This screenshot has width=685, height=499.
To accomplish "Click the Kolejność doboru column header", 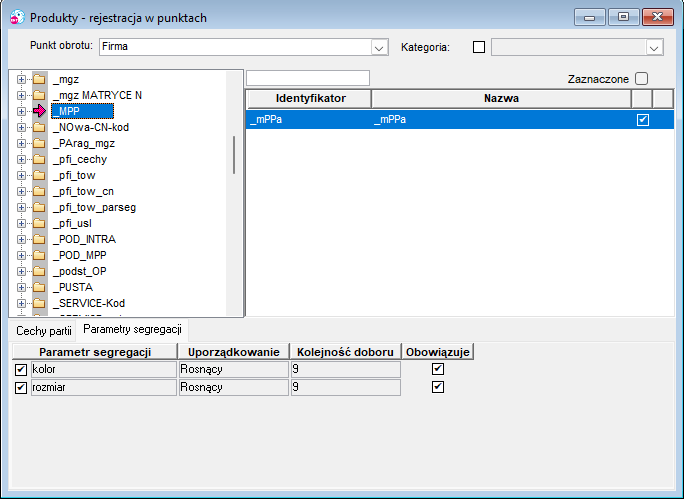I will pos(345,352).
